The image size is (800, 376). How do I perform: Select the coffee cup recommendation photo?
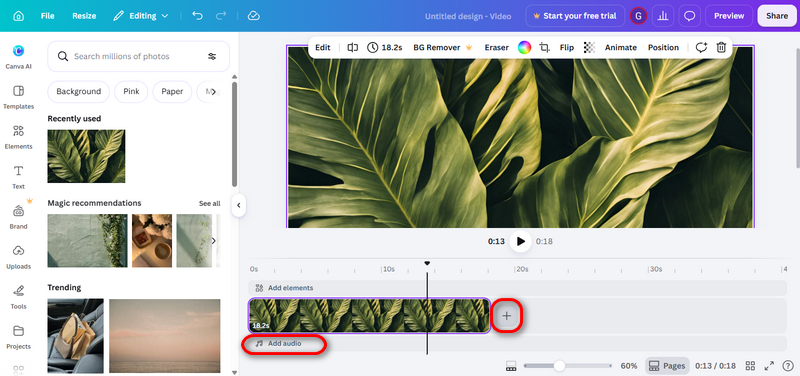152,241
